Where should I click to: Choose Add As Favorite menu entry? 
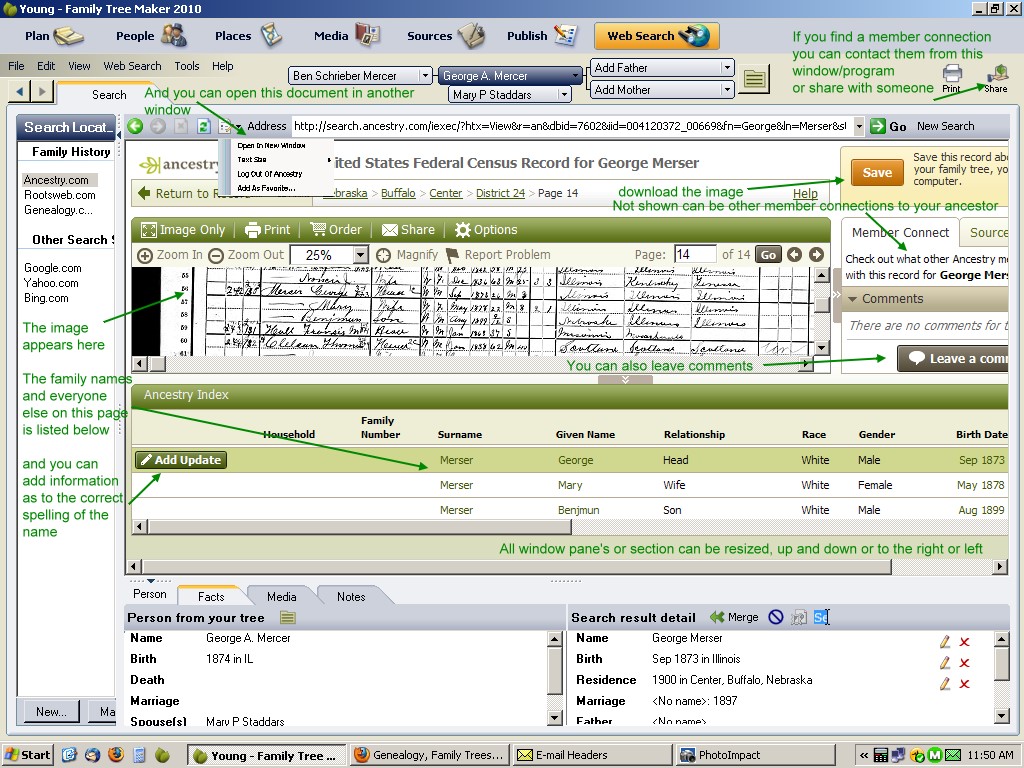point(266,188)
